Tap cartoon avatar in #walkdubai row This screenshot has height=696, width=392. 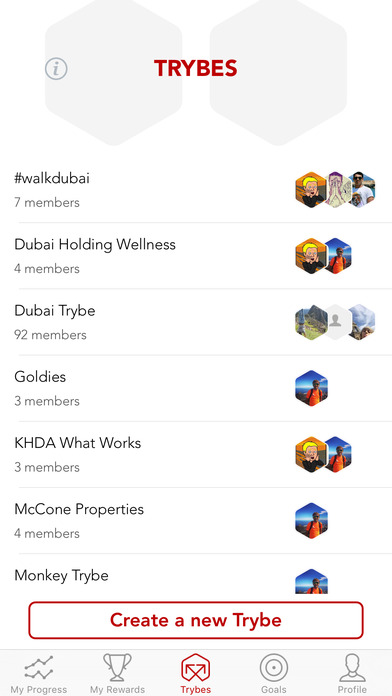(x=311, y=190)
